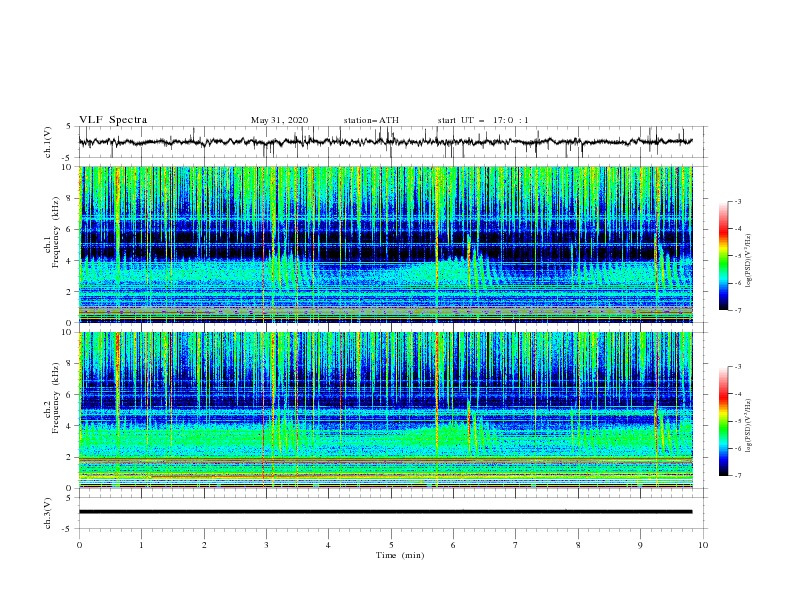Screen dimensions: 792x612
Task: Click the ch.3 flat black voltage trace
Action: pos(385,512)
